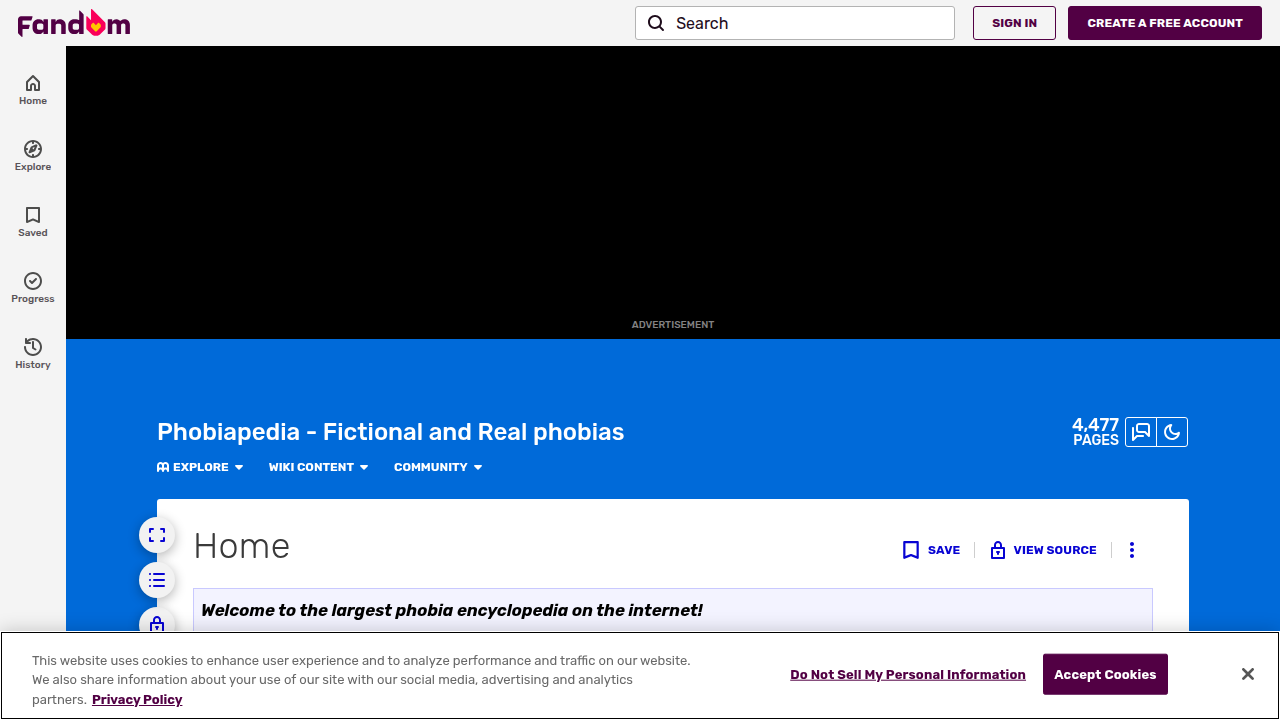Open the Fandom logo homepage

click(74, 23)
